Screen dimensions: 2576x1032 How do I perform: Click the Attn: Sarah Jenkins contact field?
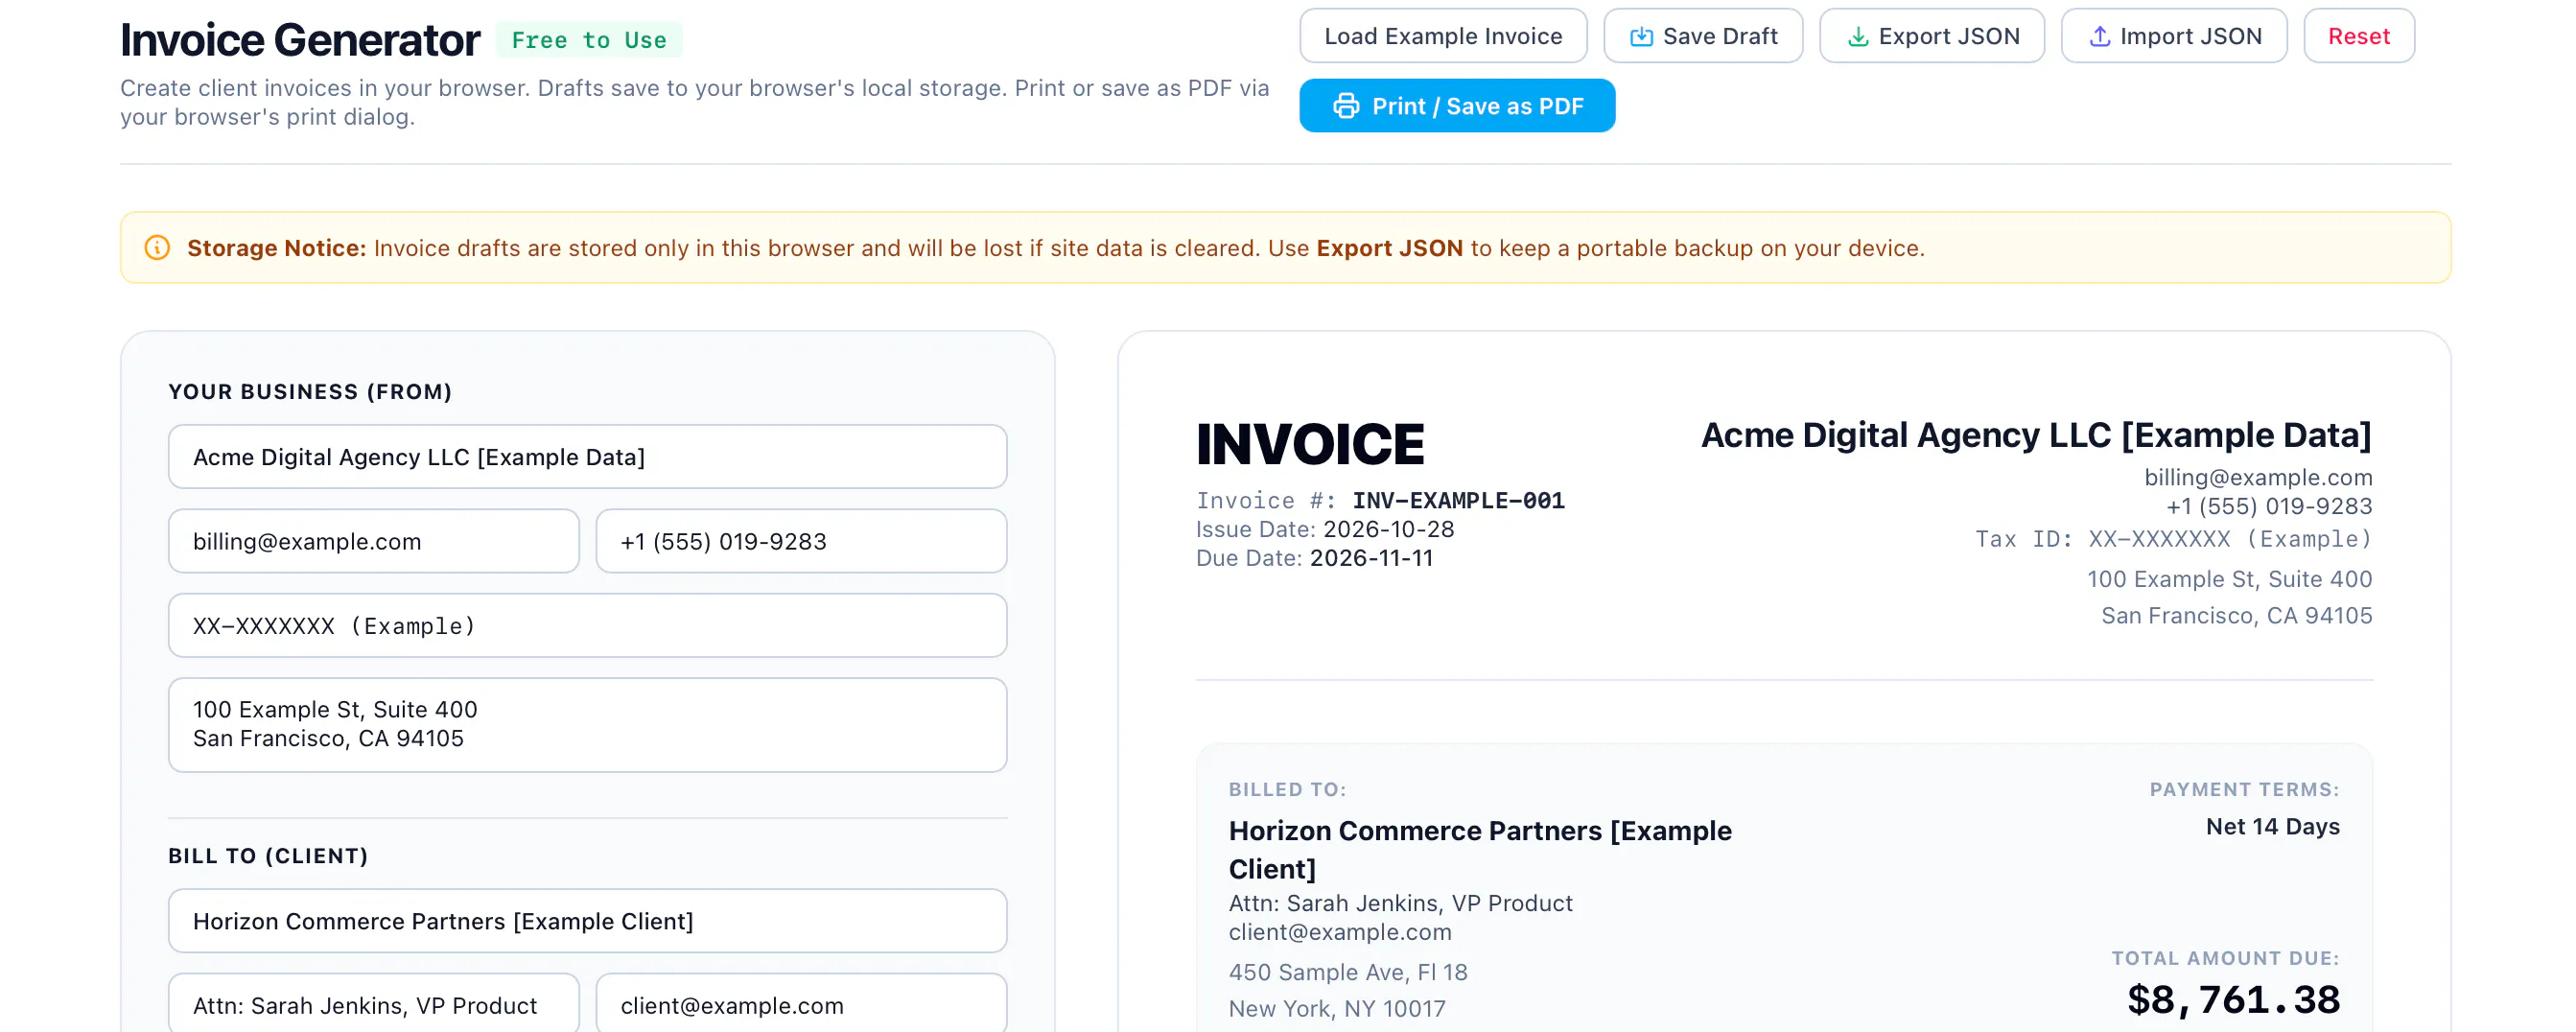[x=373, y=1003]
